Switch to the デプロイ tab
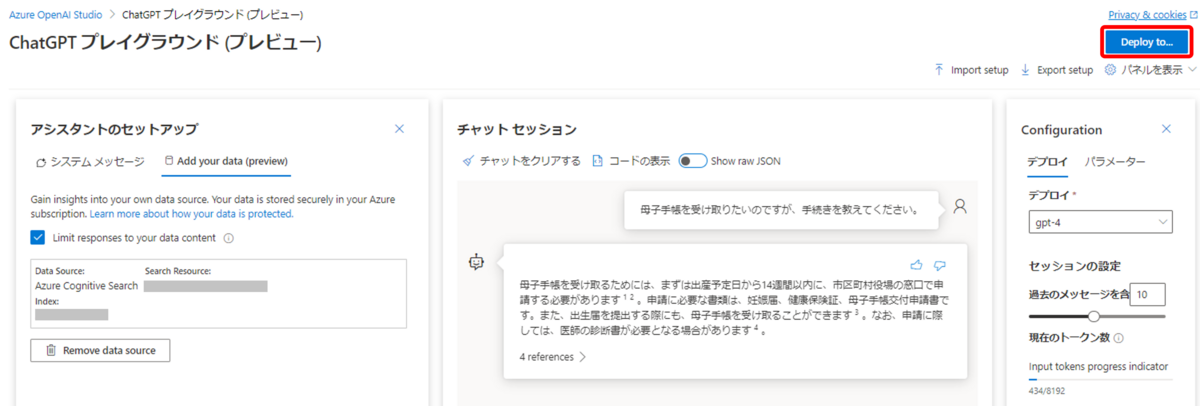Image resolution: width=1200 pixels, height=406 pixels. point(1047,161)
